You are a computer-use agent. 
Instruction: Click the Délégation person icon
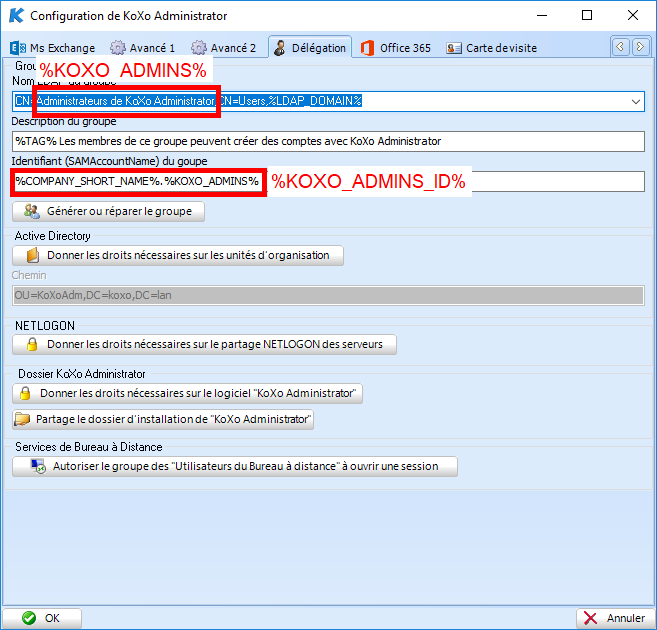click(x=280, y=48)
